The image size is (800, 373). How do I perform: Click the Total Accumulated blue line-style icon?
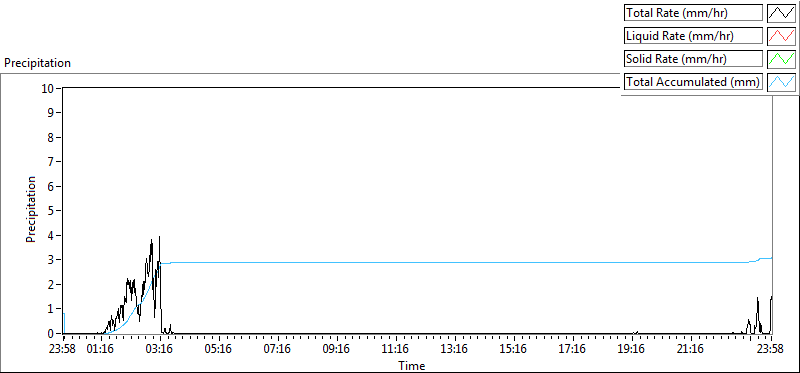782,82
